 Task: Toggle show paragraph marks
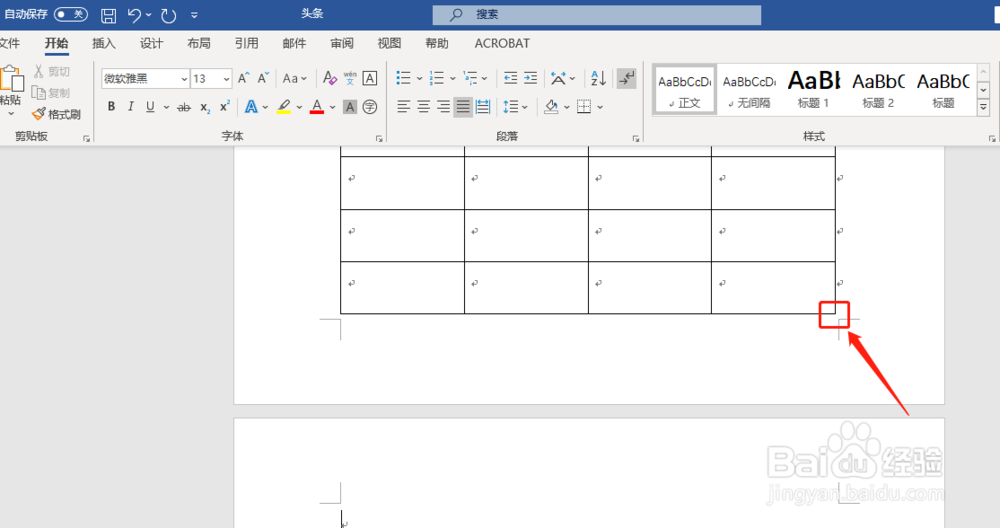(x=627, y=78)
